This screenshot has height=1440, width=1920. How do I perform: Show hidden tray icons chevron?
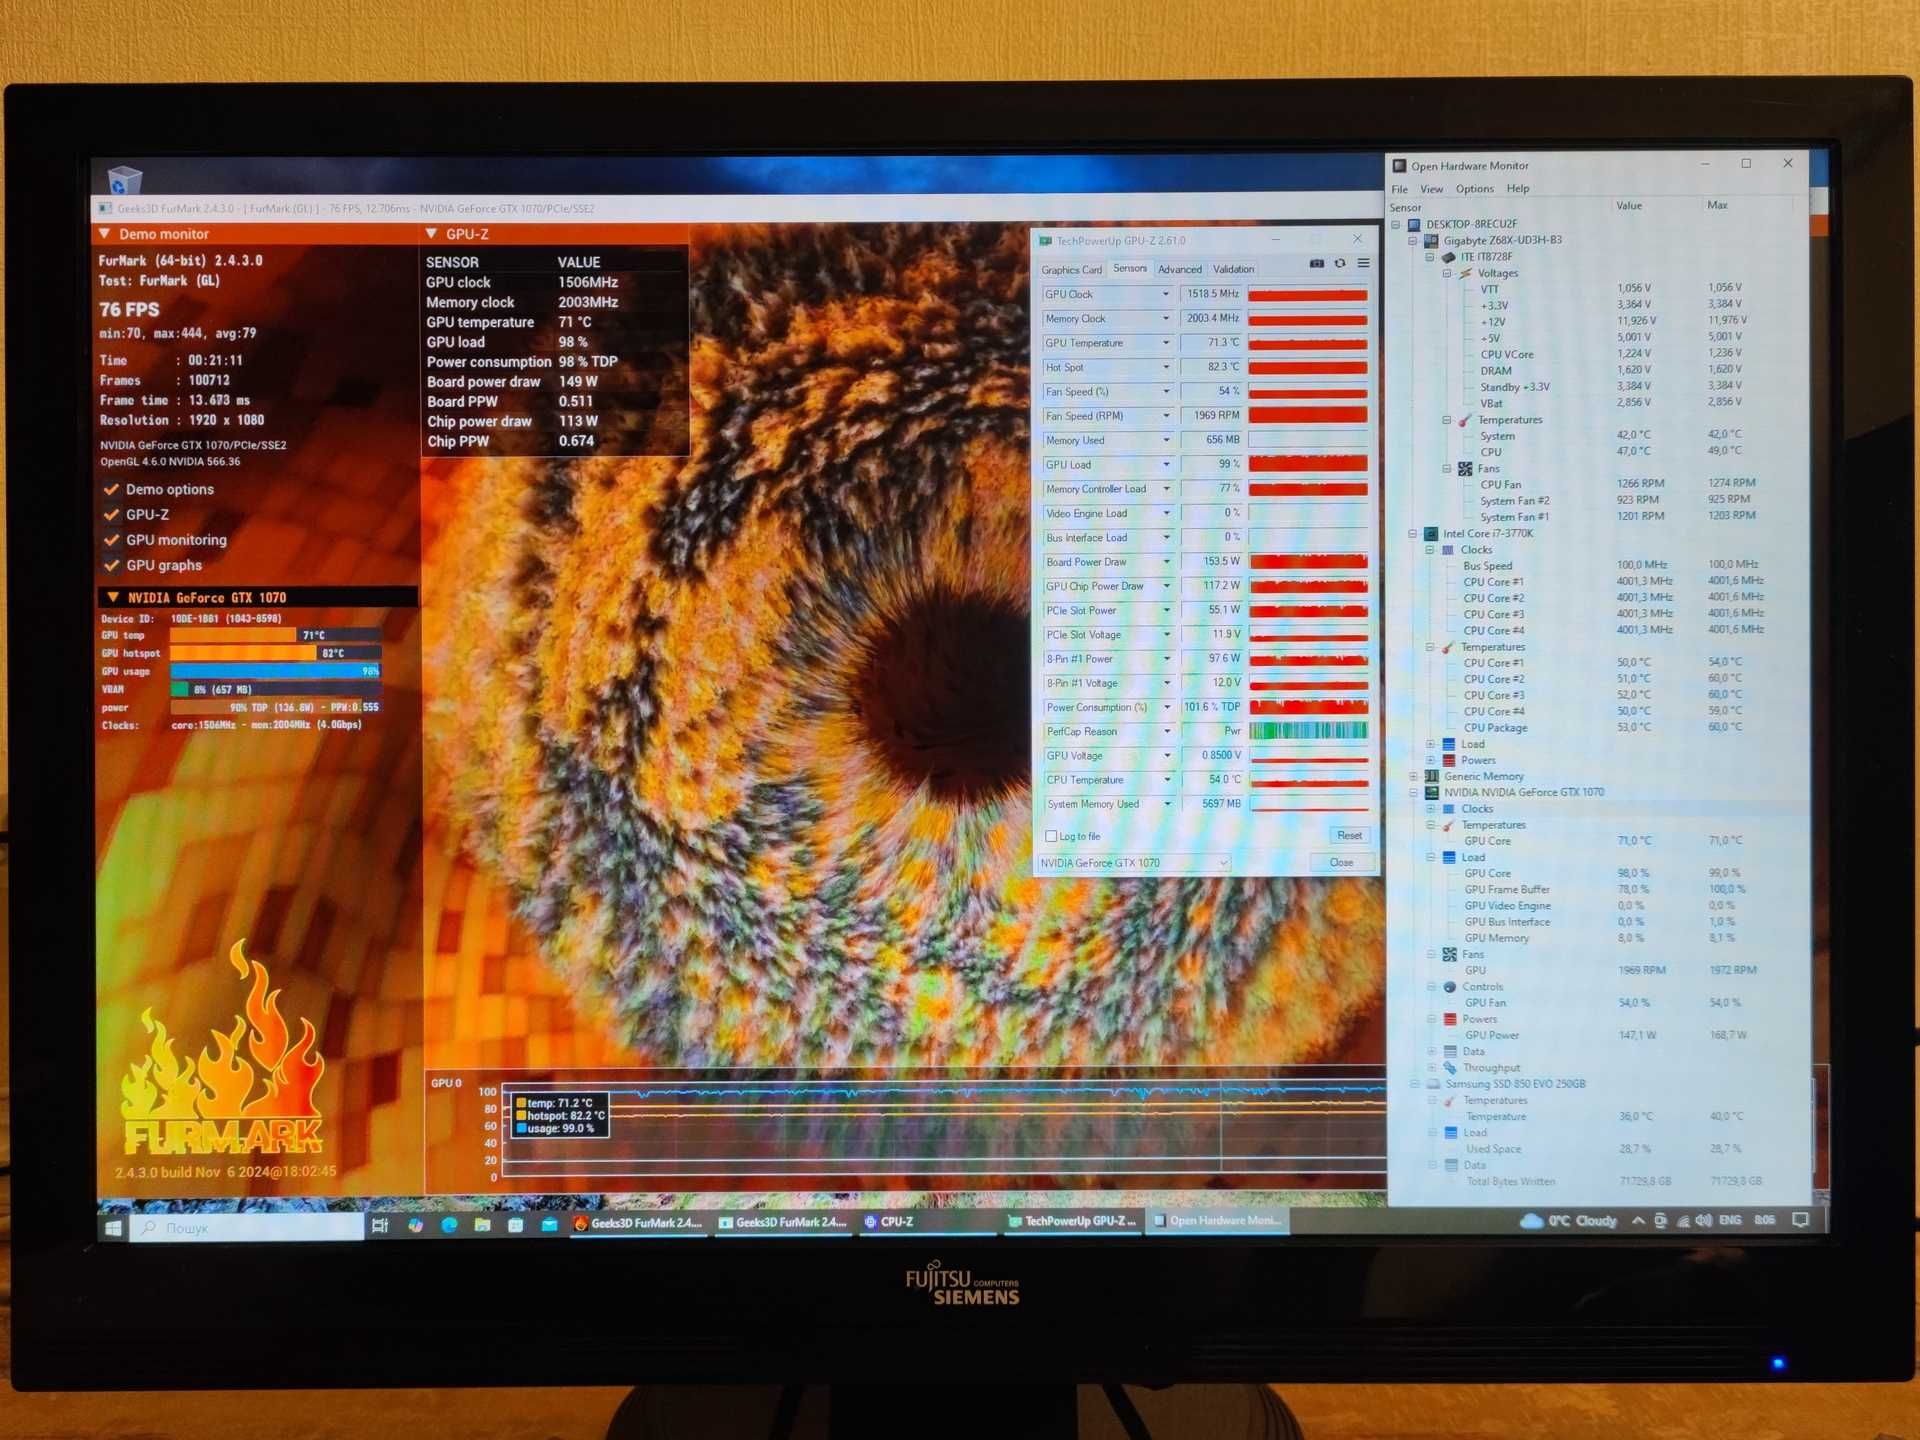coord(1638,1221)
